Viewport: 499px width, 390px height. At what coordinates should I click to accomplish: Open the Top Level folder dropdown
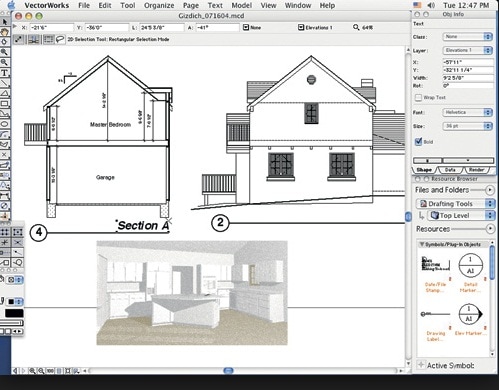461,215
